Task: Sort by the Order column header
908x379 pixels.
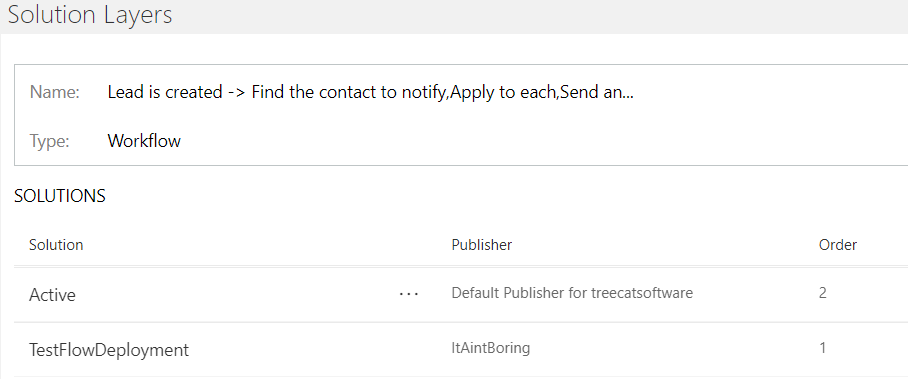Action: 837,245
